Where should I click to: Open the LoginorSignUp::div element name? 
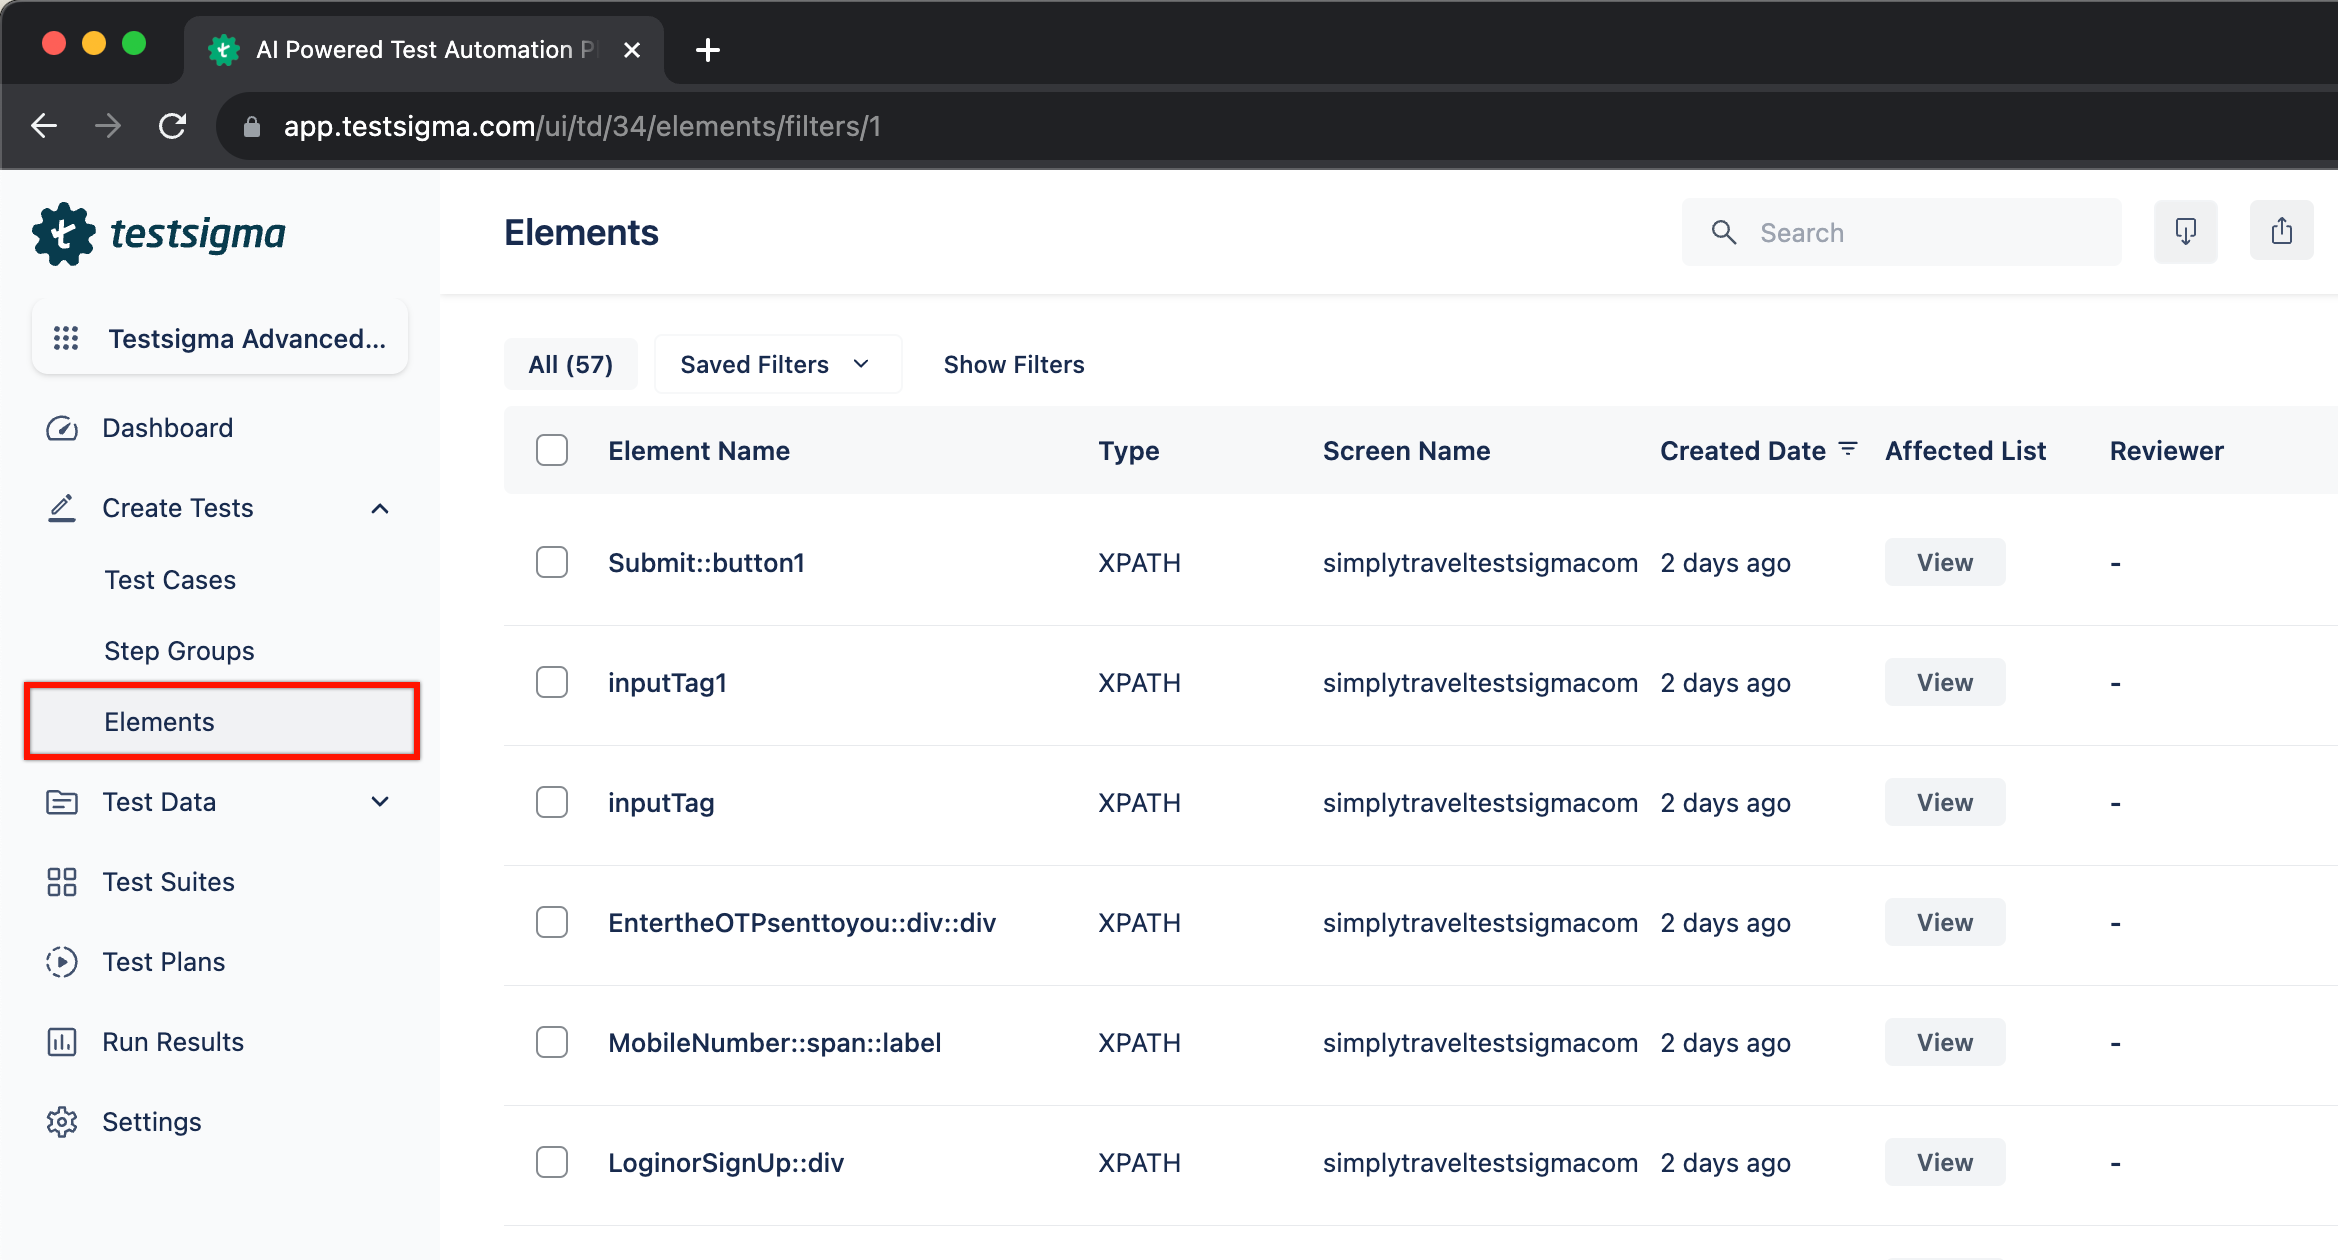click(x=726, y=1163)
